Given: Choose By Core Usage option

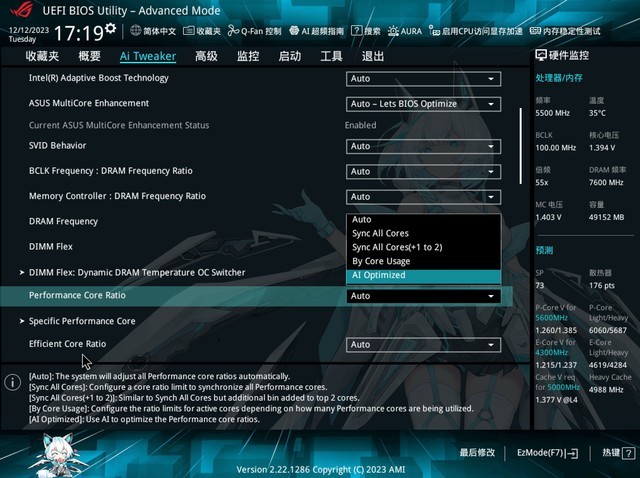Looking at the screenshot, I should point(423,261).
